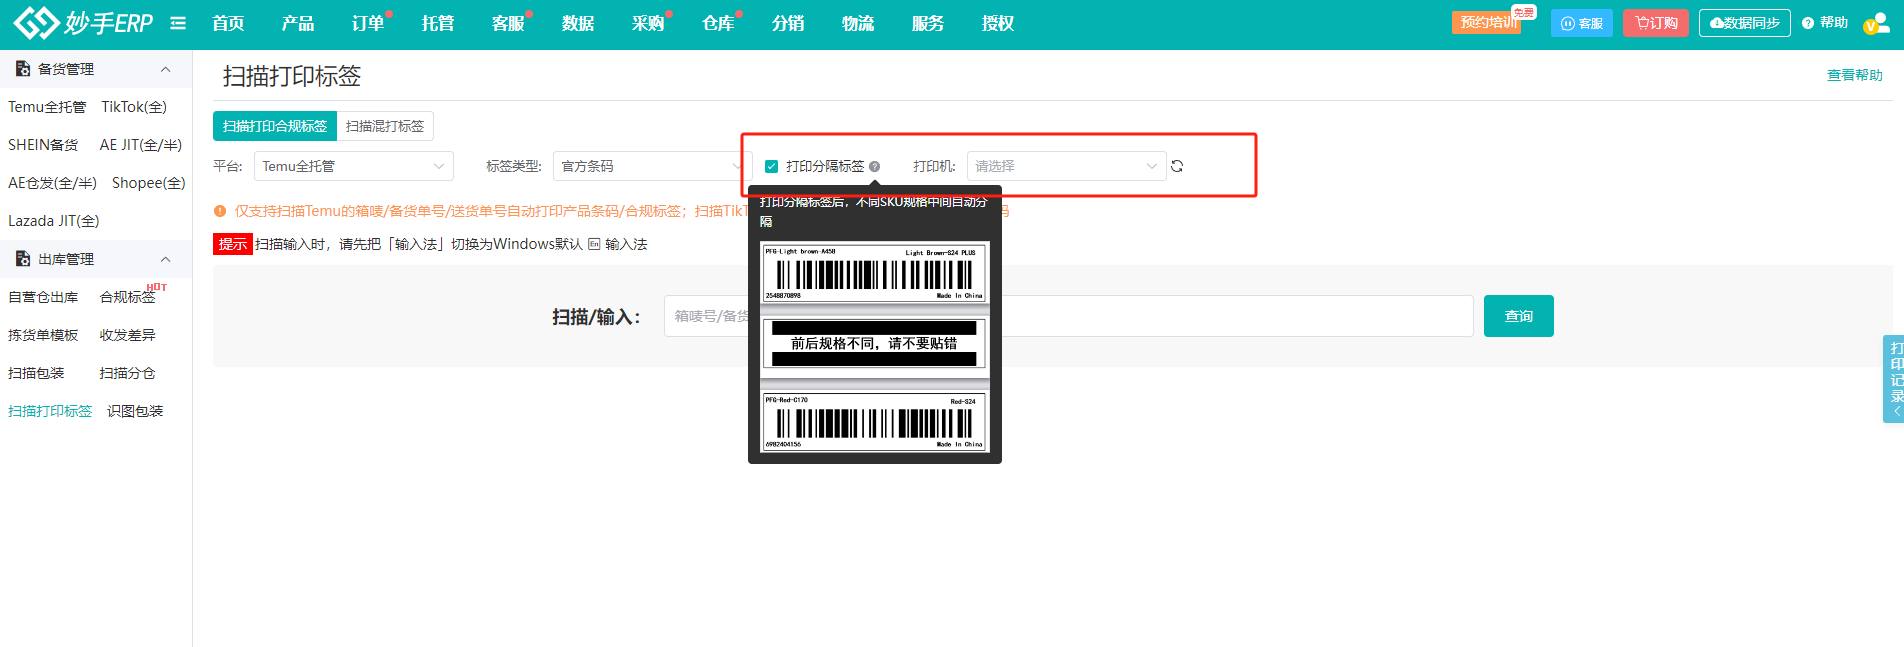Open the 查看帮助 link
Viewport: 1904px width, 647px height.
[1855, 75]
